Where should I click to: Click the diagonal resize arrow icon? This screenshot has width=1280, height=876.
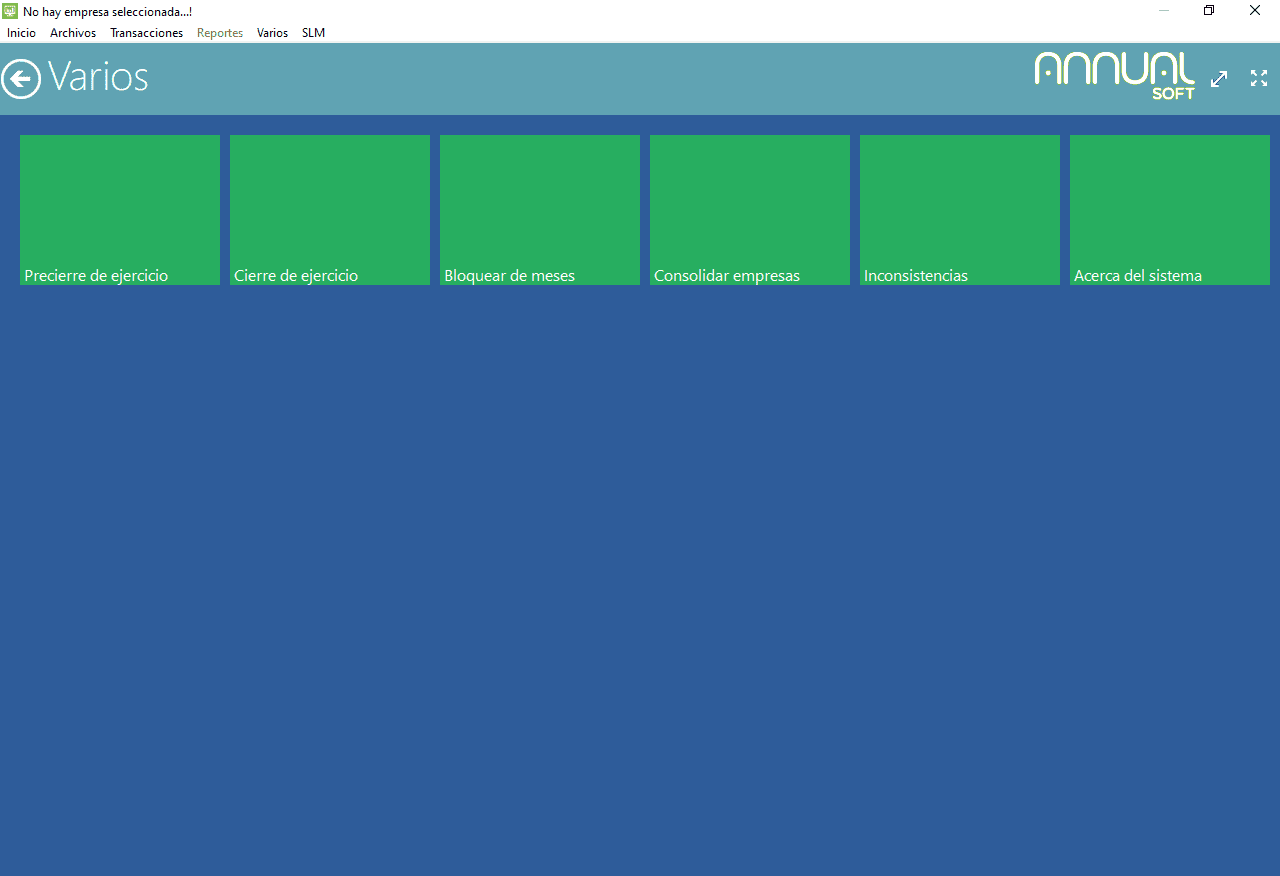[x=1219, y=79]
